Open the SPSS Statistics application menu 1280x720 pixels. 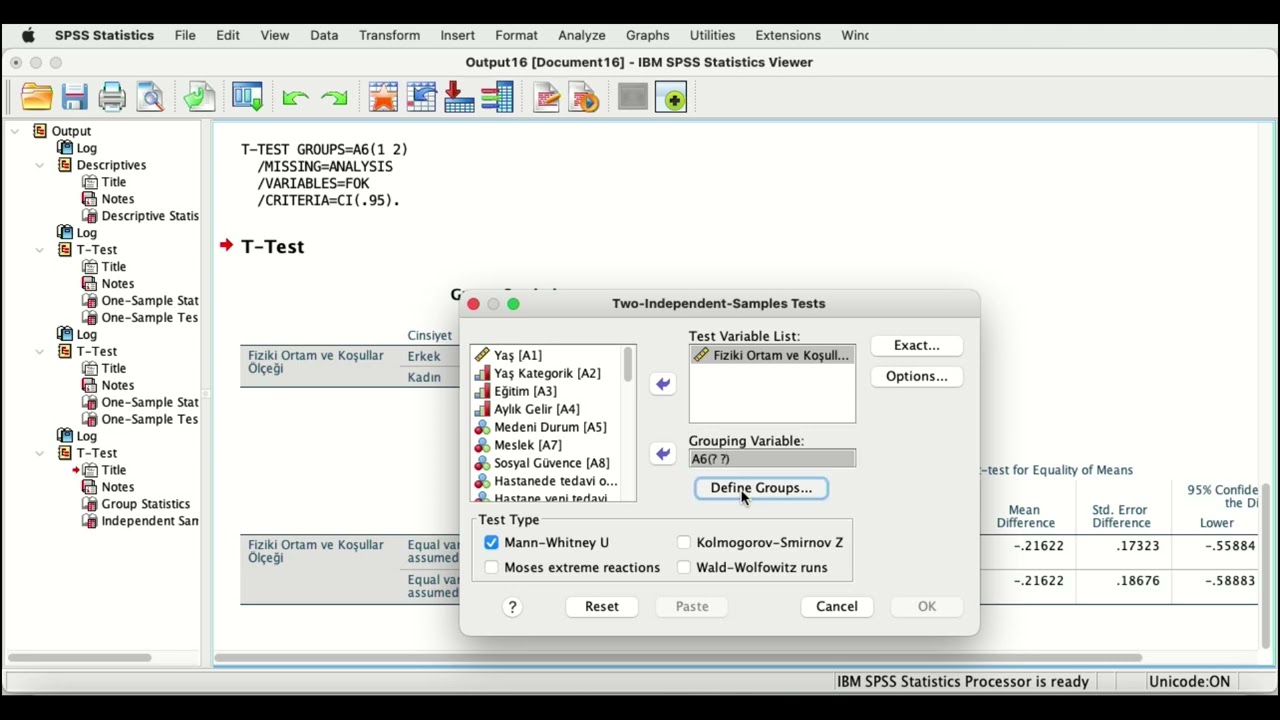pyautogui.click(x=104, y=35)
